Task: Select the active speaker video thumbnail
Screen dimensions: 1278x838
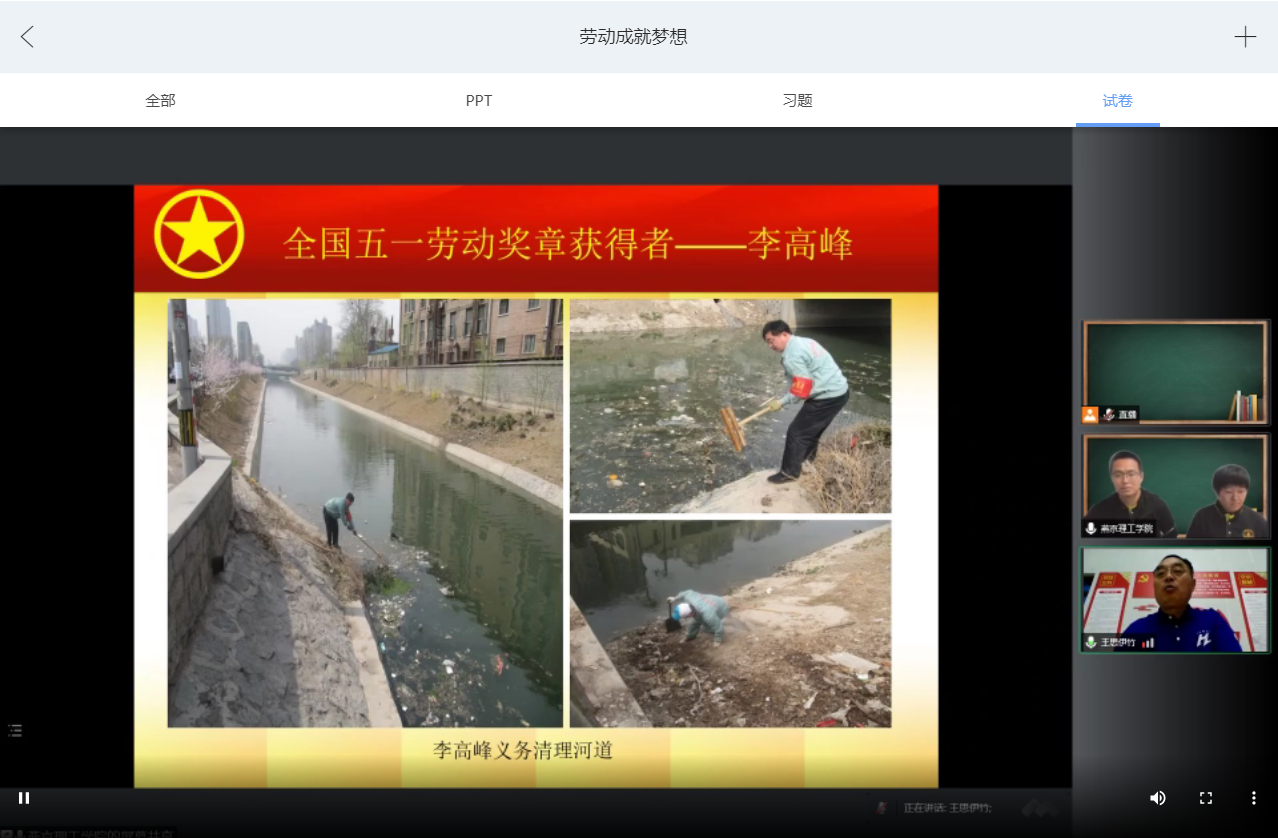Action: pyautogui.click(x=1175, y=598)
